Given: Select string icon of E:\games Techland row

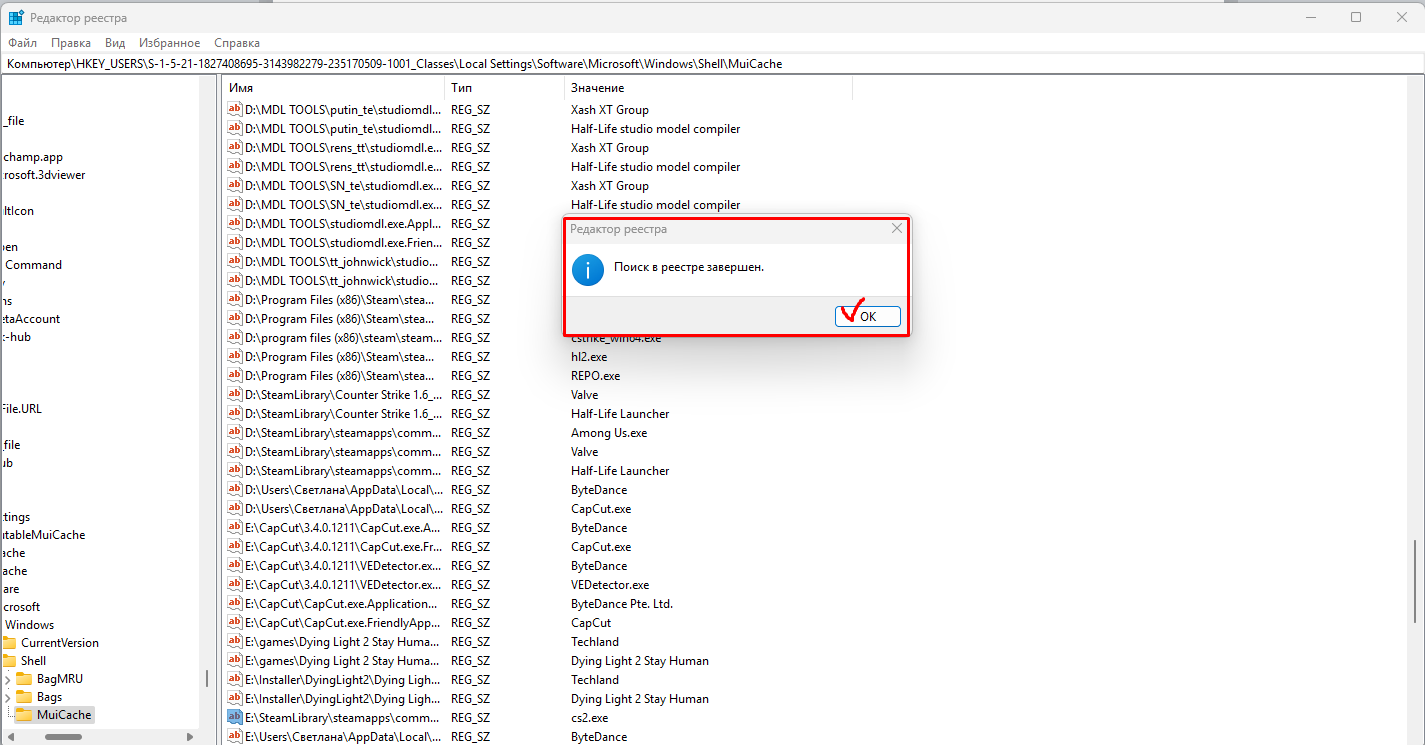Looking at the screenshot, I should pos(235,642).
